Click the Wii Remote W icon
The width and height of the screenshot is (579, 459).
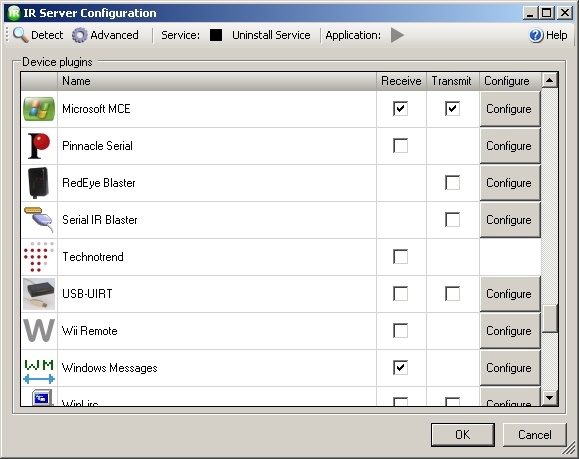click(39, 330)
